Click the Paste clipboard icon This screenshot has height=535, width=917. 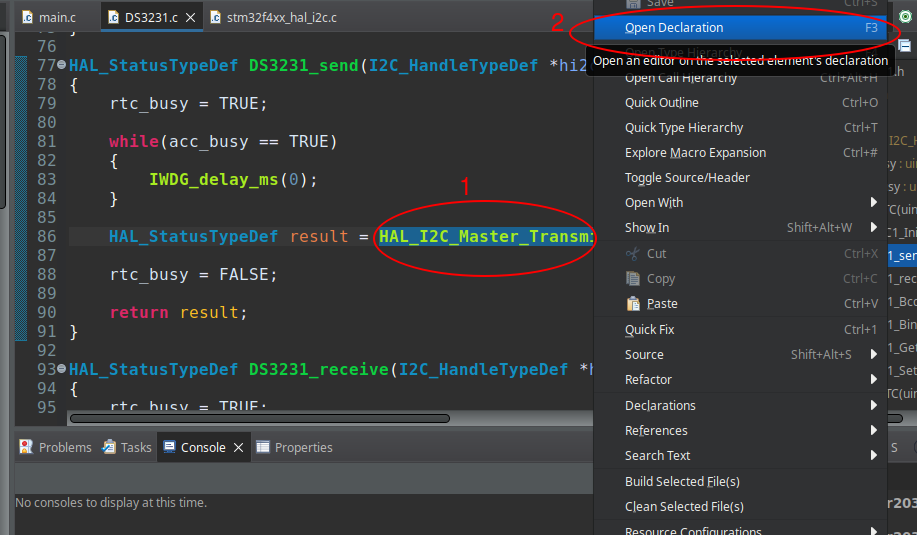(633, 303)
